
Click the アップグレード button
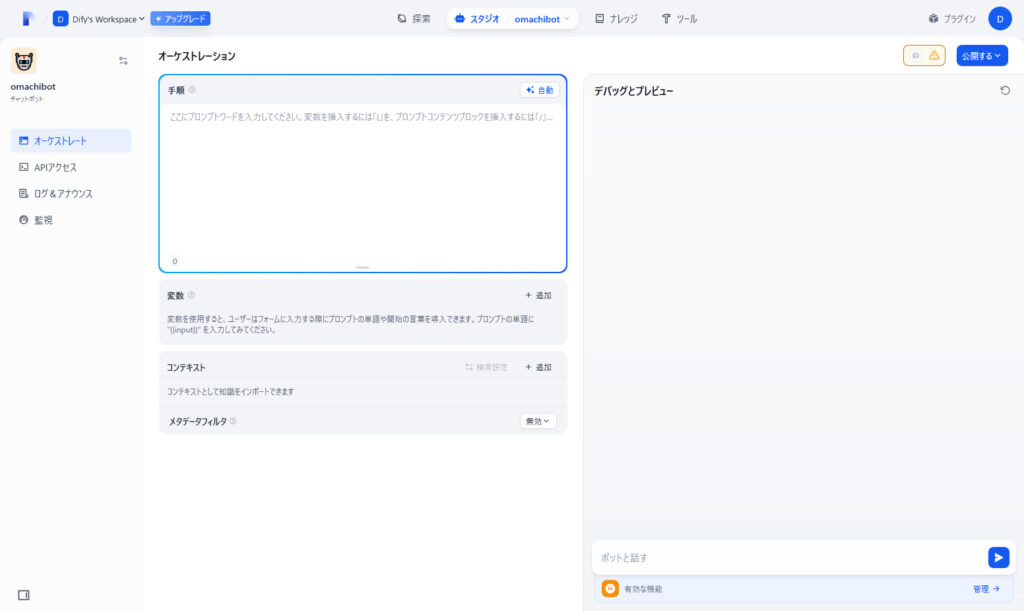click(x=180, y=19)
